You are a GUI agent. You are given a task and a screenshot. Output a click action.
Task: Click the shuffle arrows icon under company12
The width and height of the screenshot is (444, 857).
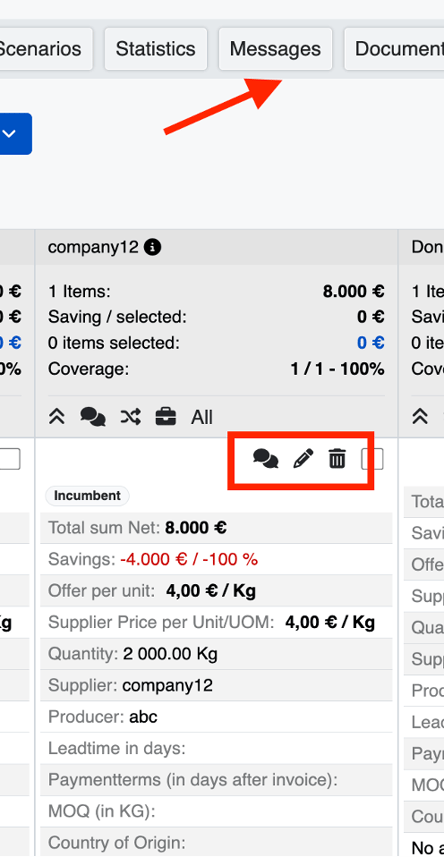[x=131, y=417]
